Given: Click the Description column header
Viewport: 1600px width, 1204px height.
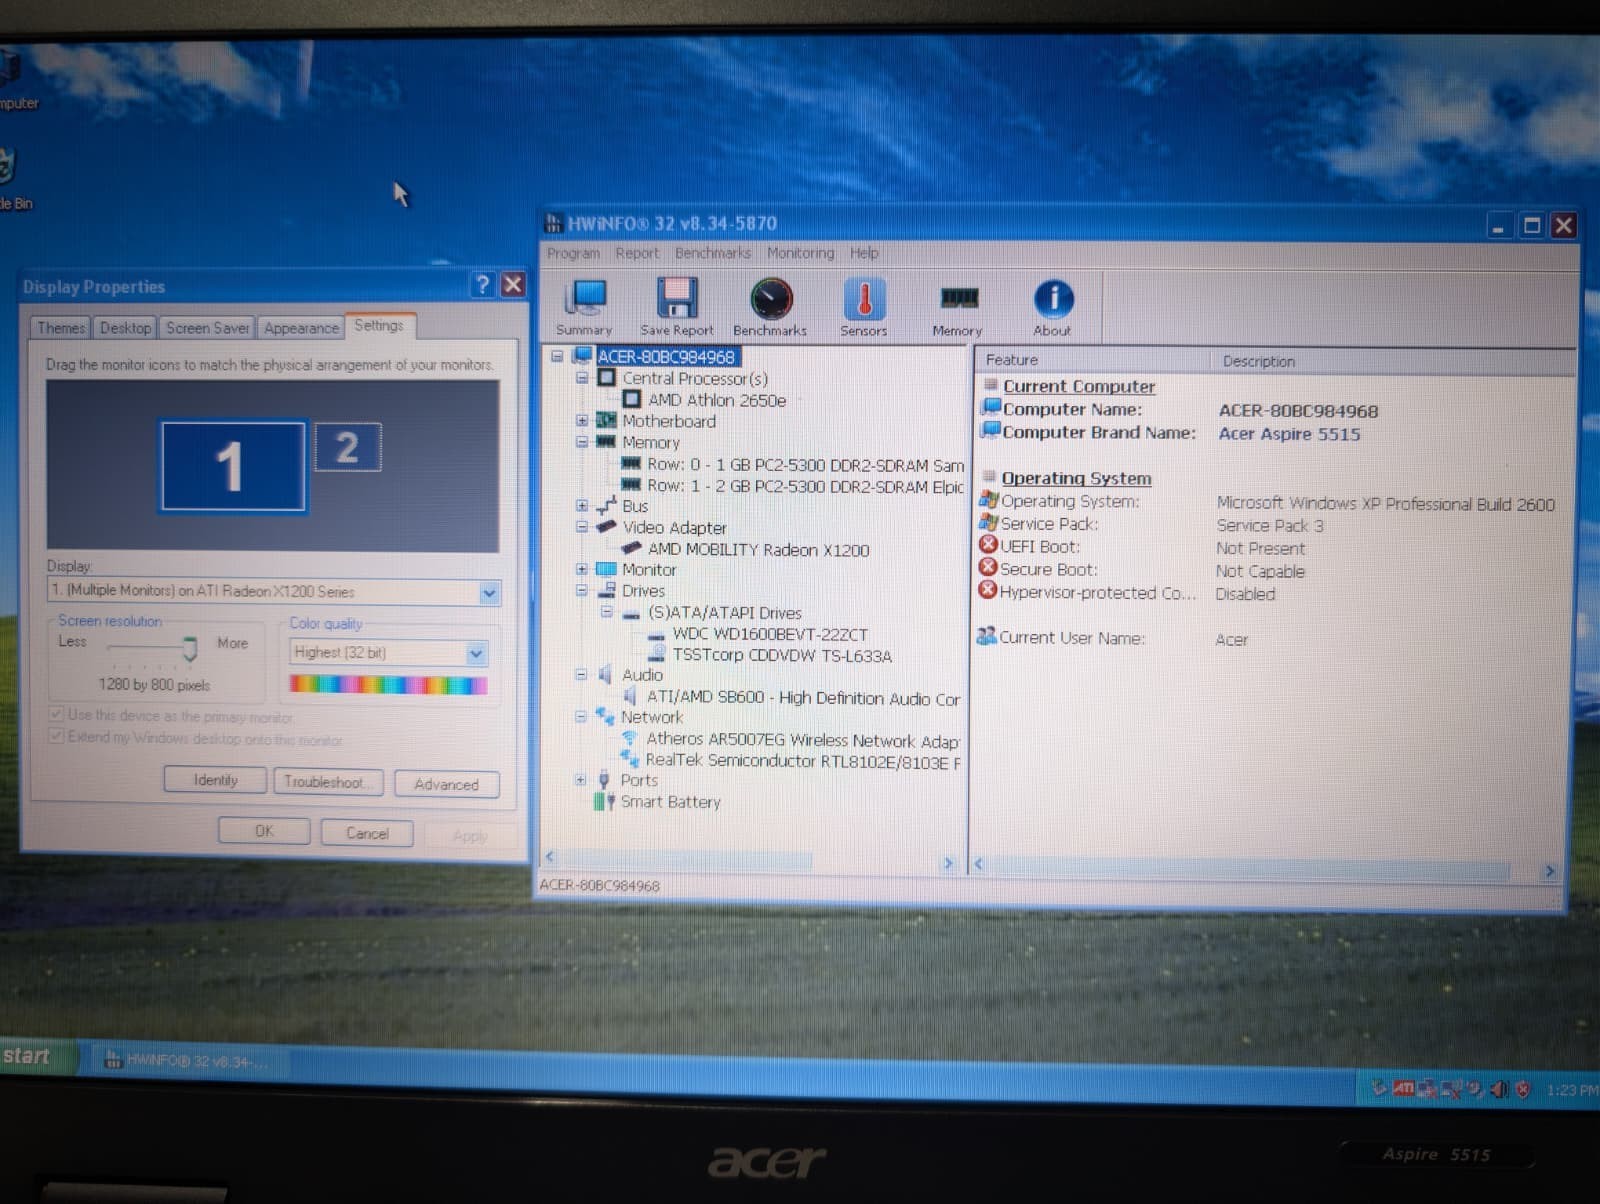Looking at the screenshot, I should [1258, 361].
